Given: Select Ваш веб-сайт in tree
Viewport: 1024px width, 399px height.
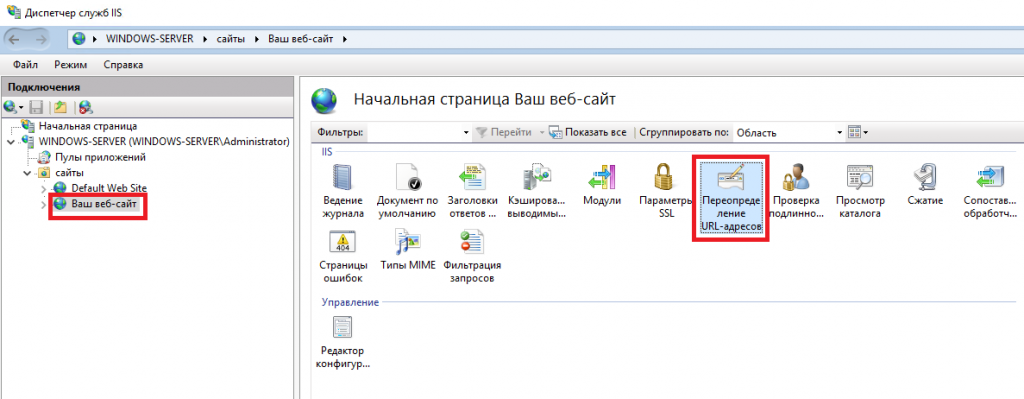Looking at the screenshot, I should click(104, 204).
